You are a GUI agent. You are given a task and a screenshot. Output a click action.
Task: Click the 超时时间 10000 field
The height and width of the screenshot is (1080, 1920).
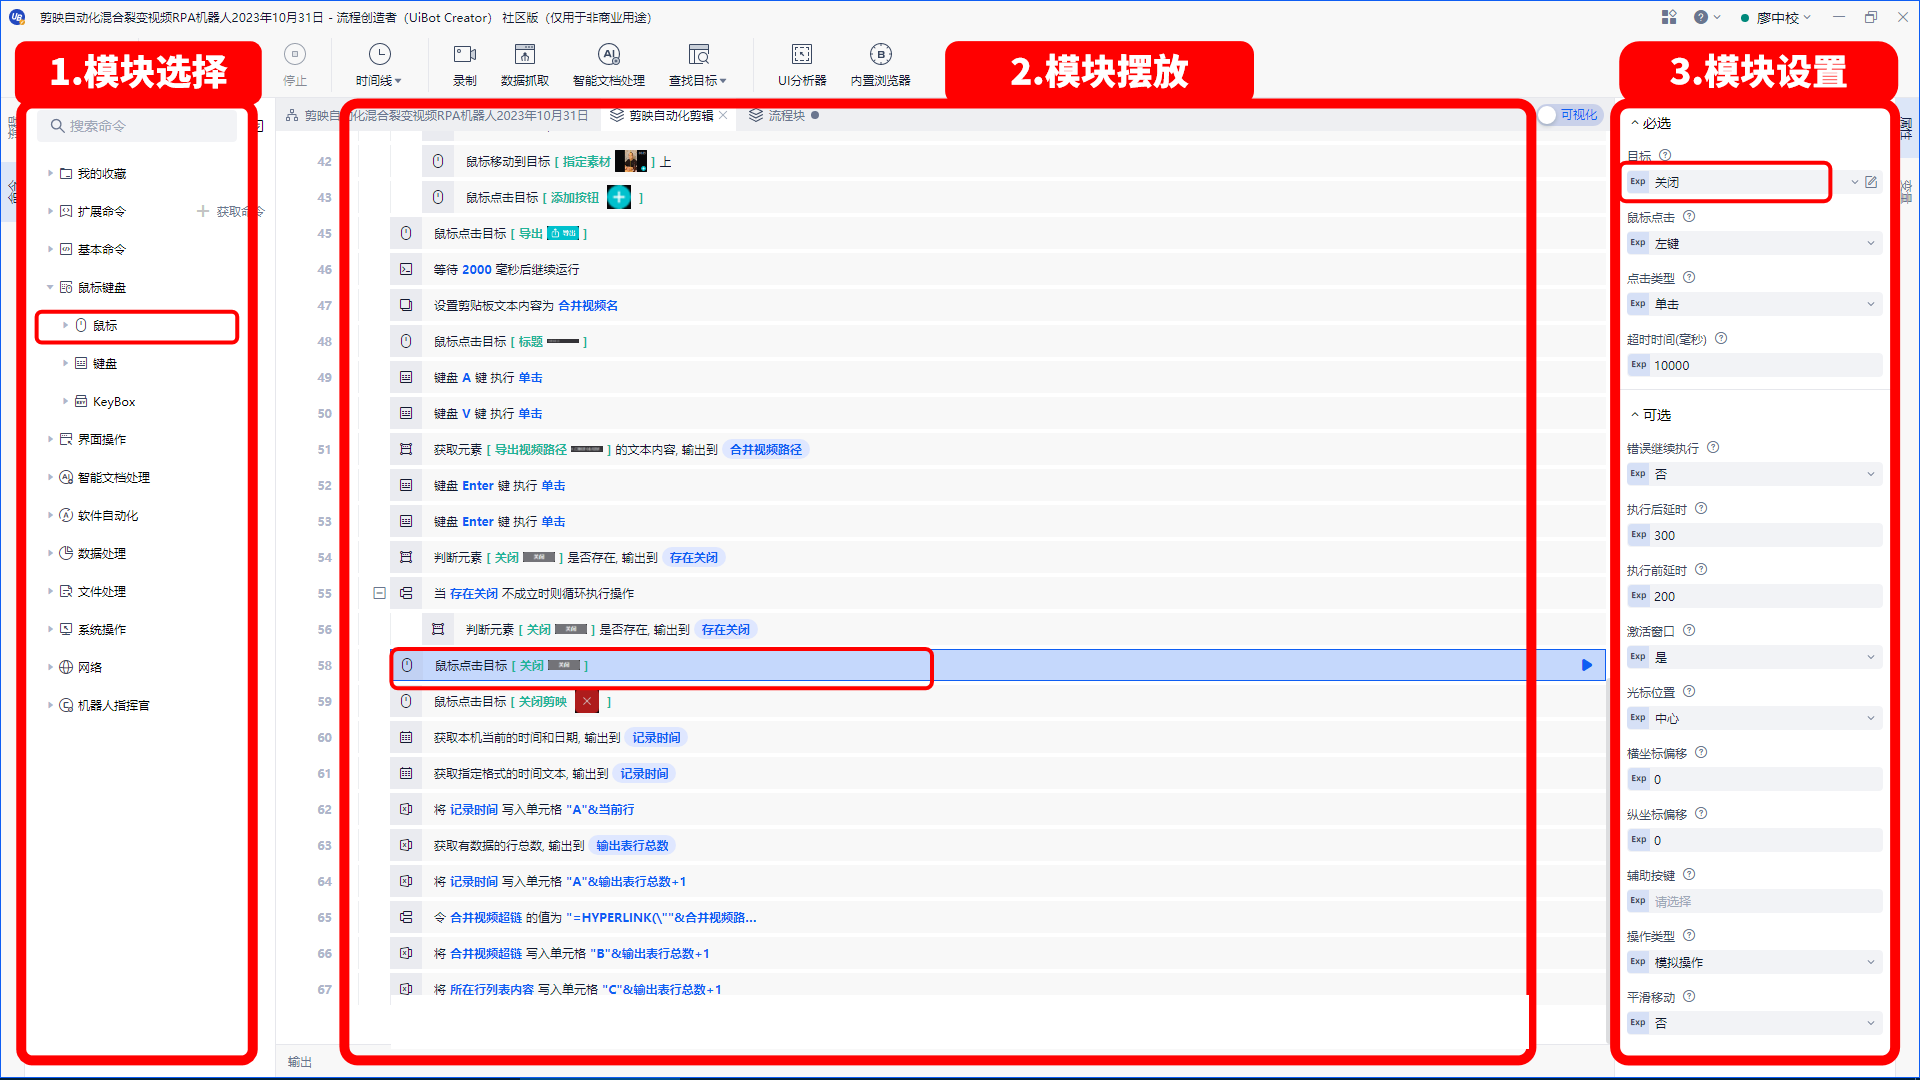coord(1755,365)
